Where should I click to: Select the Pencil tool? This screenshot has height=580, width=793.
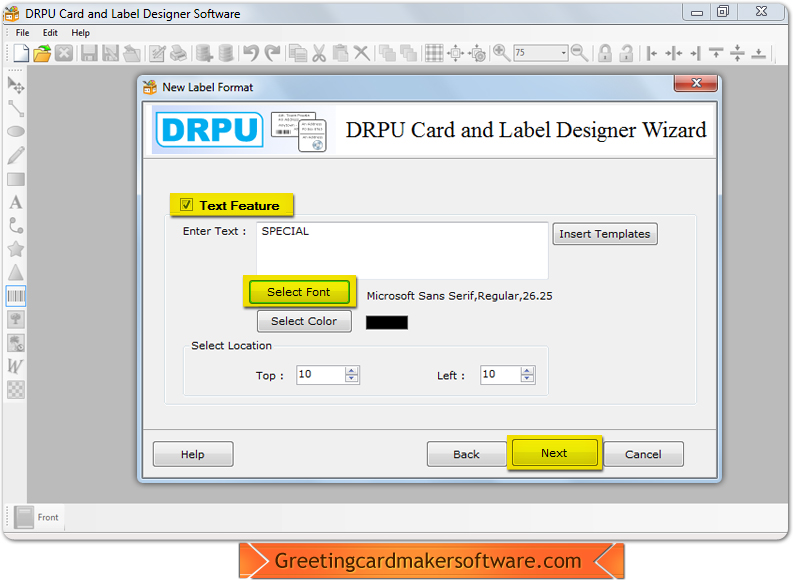pos(16,155)
